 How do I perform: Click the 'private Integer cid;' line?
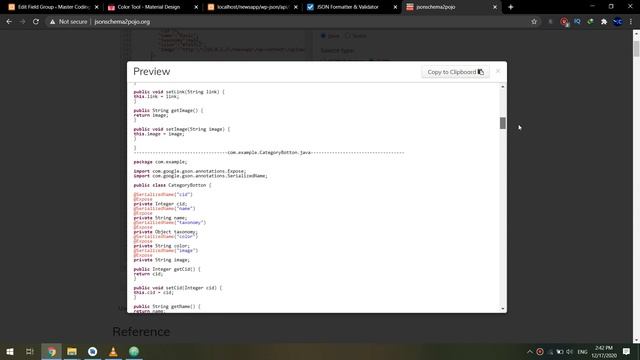(x=160, y=204)
